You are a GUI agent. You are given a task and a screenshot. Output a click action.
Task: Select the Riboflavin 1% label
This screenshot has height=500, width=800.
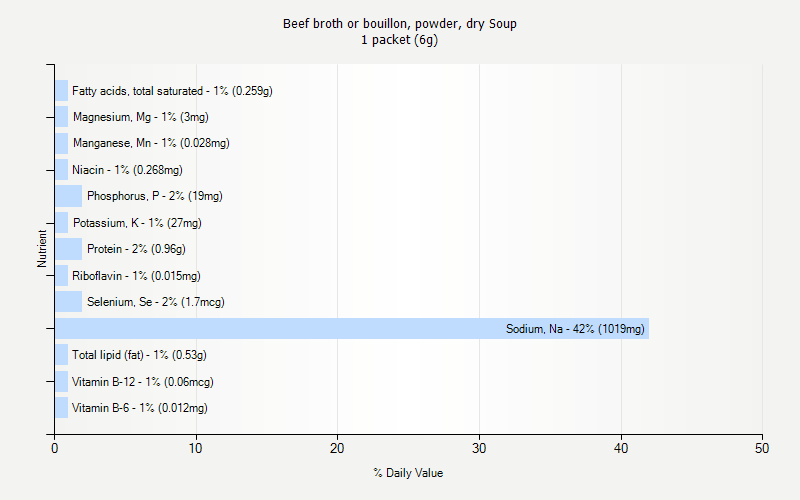136,276
